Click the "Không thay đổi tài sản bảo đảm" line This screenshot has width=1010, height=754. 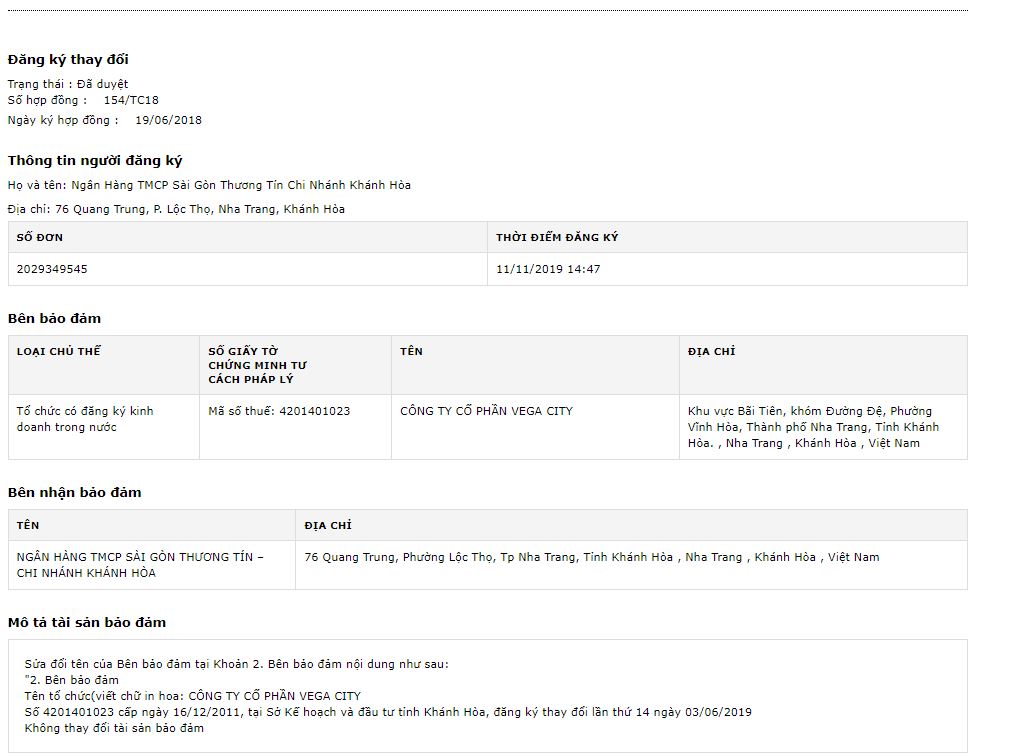114,728
